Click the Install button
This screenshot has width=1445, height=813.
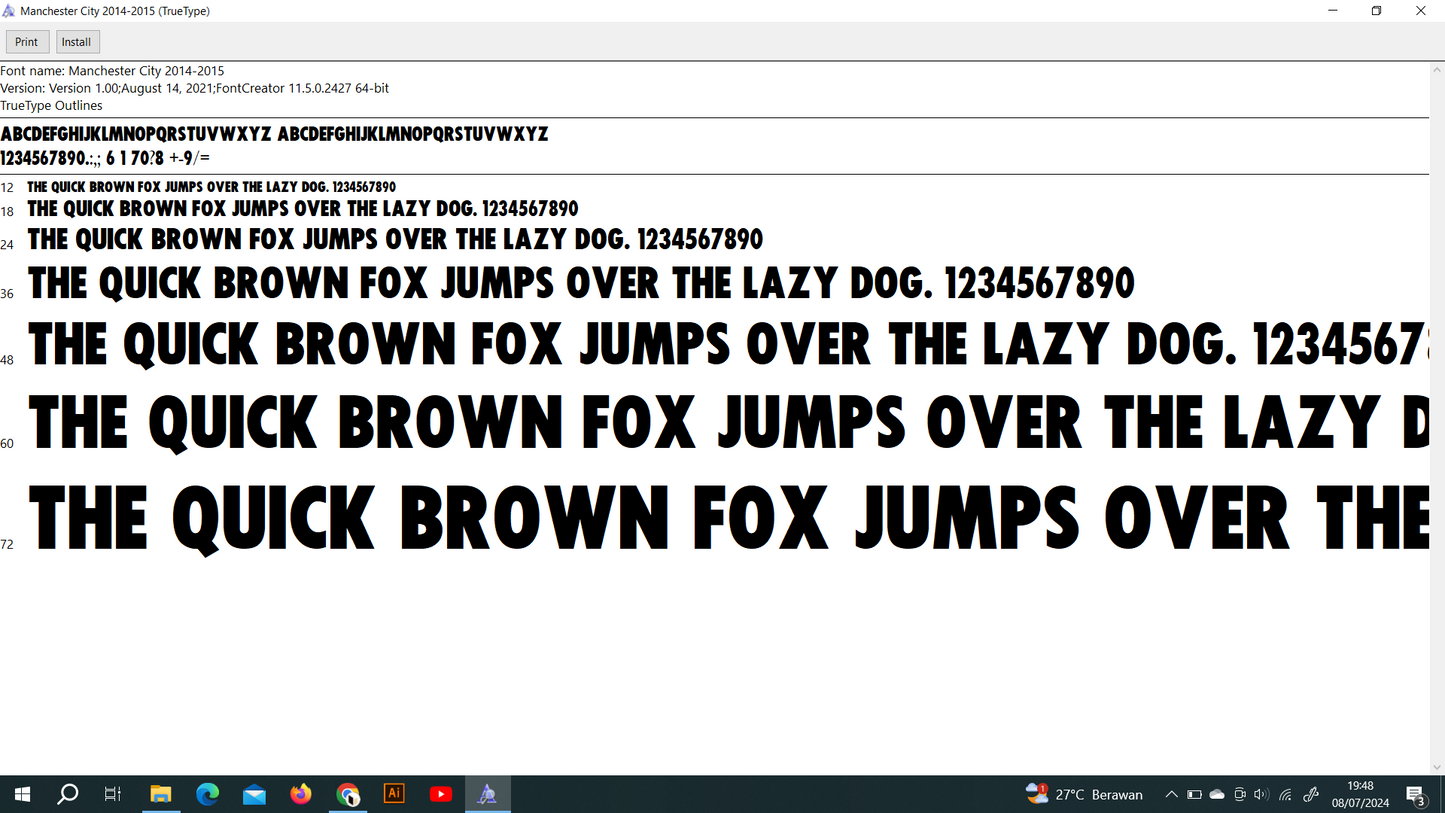(x=77, y=42)
